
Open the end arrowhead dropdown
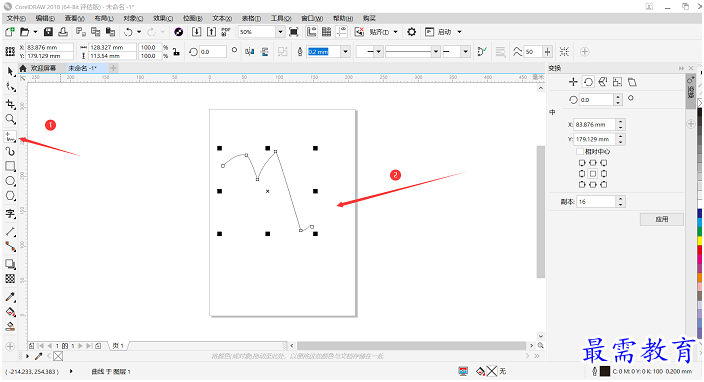pyautogui.click(x=466, y=52)
